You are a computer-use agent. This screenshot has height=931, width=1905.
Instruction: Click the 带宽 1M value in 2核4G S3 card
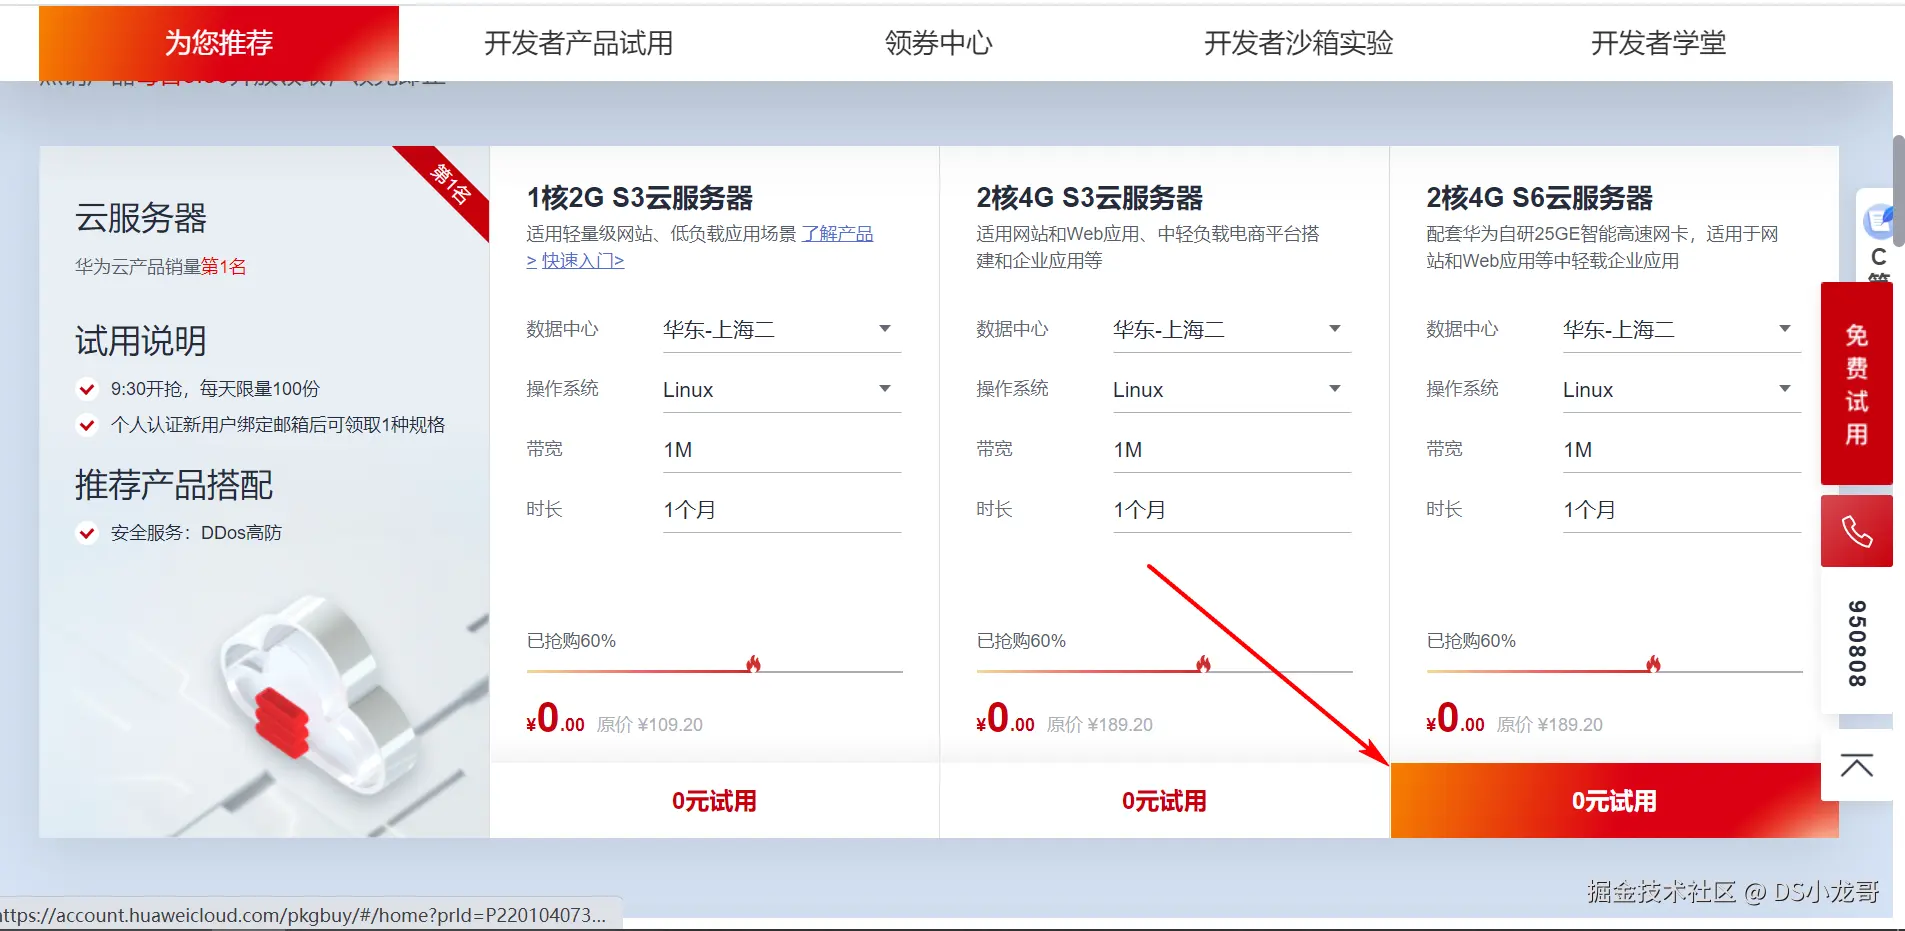(x=1128, y=450)
